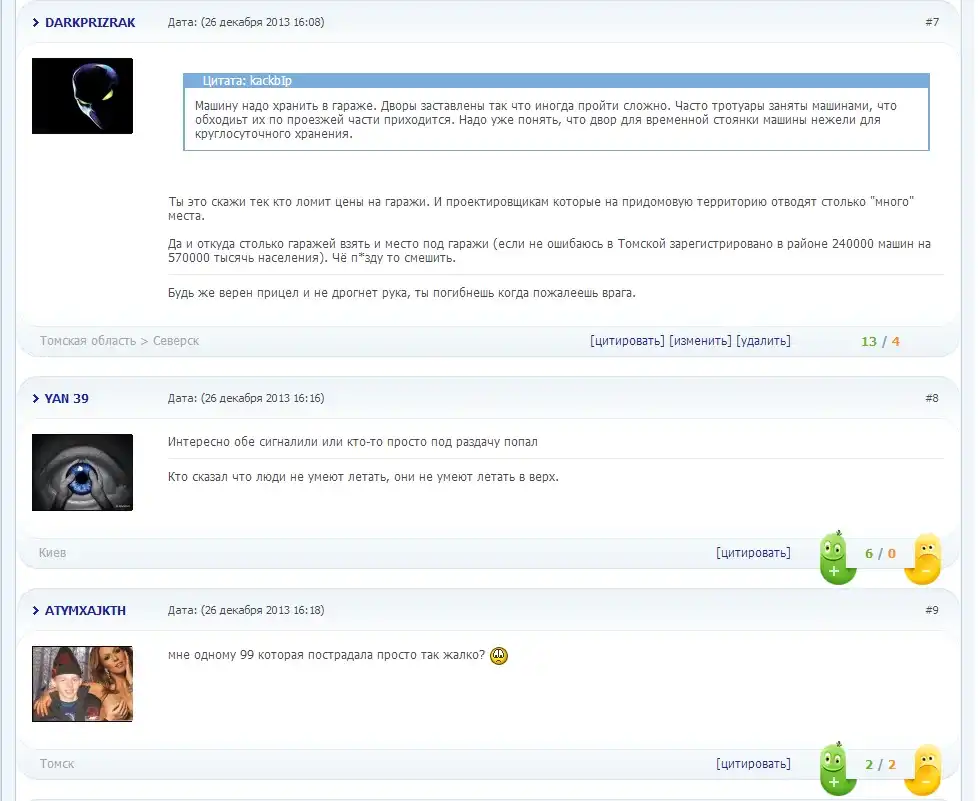Quote YAN 39's post via [цитировать]

(753, 553)
